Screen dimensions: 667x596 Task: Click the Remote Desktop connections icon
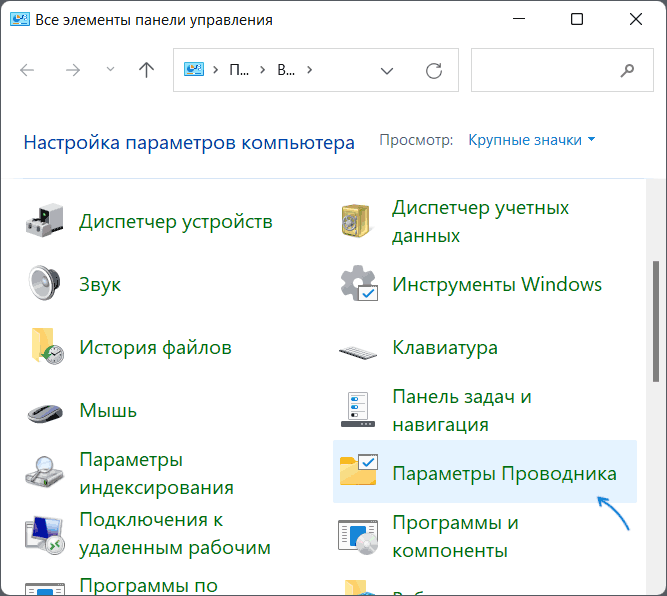(45, 535)
